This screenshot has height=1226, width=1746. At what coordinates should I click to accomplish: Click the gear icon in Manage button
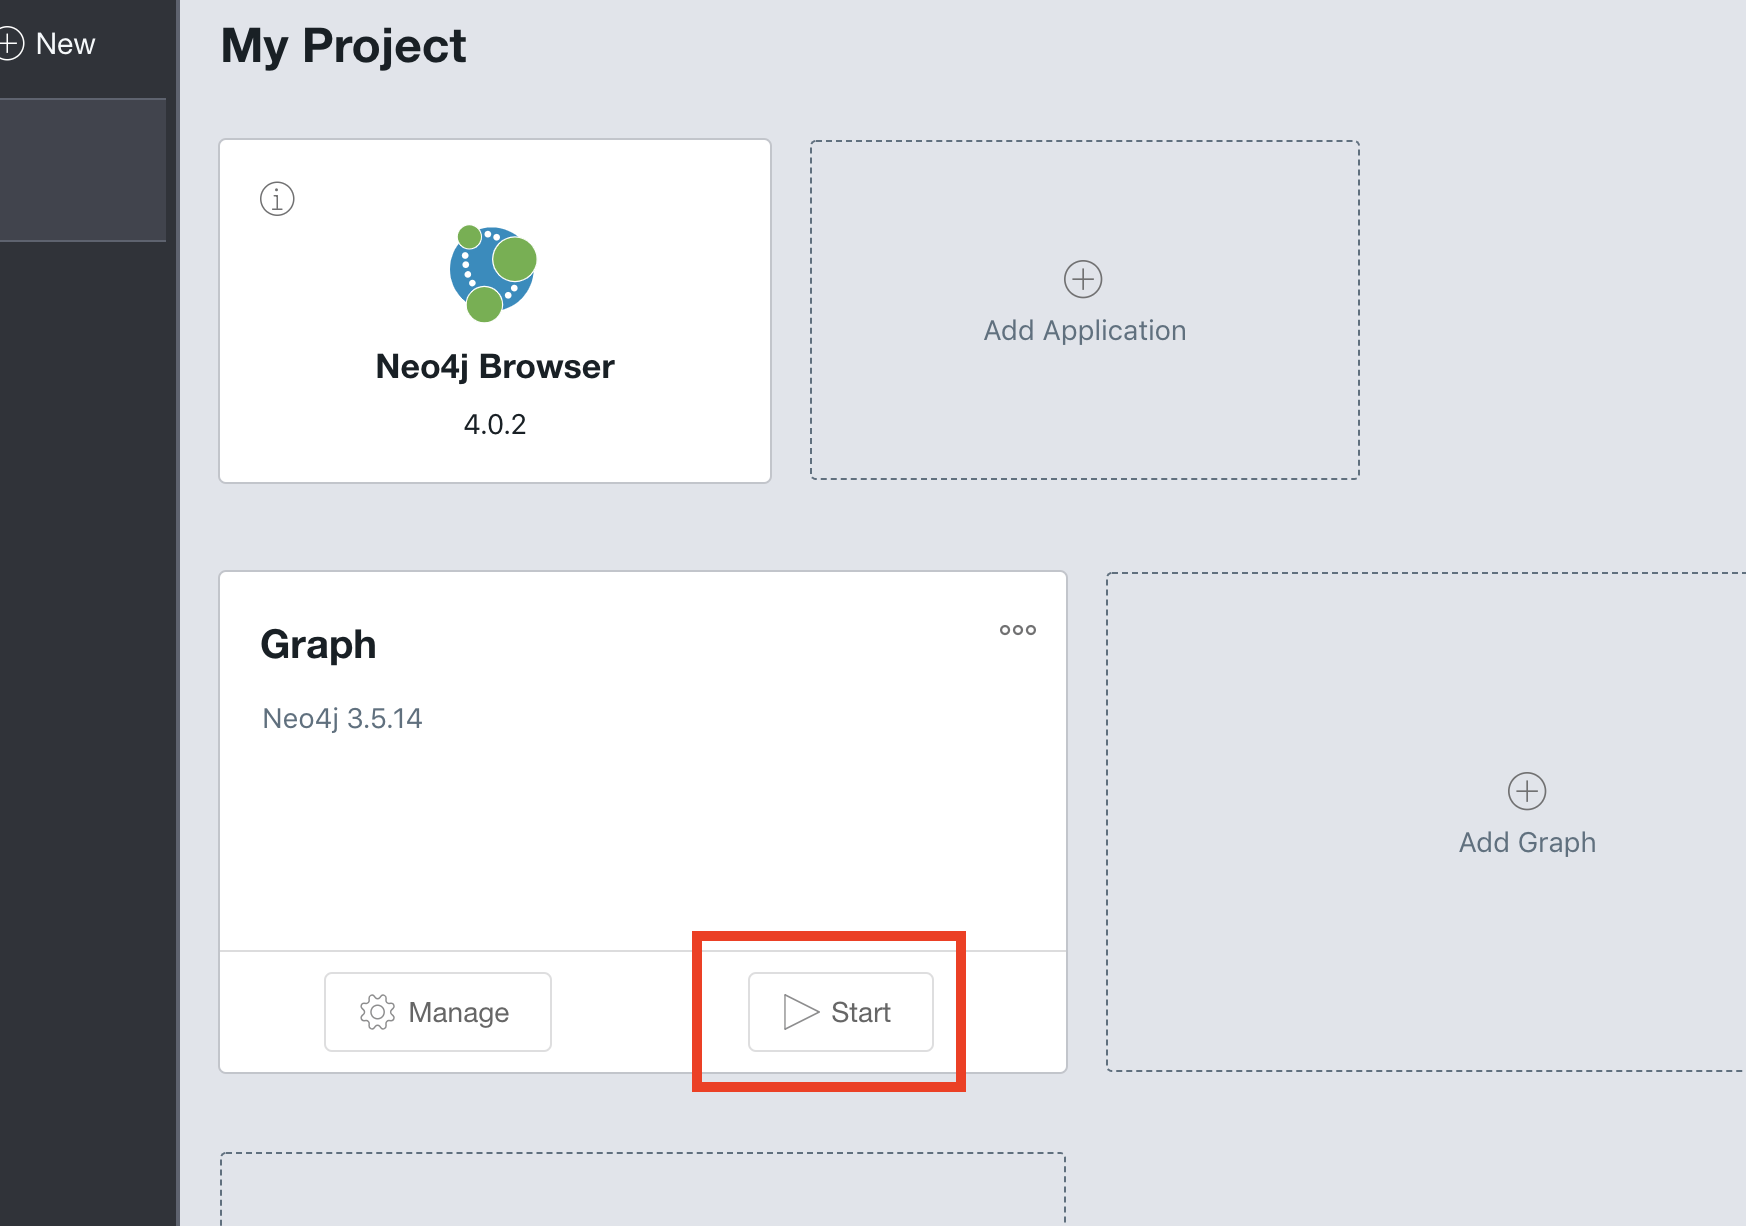(377, 1012)
